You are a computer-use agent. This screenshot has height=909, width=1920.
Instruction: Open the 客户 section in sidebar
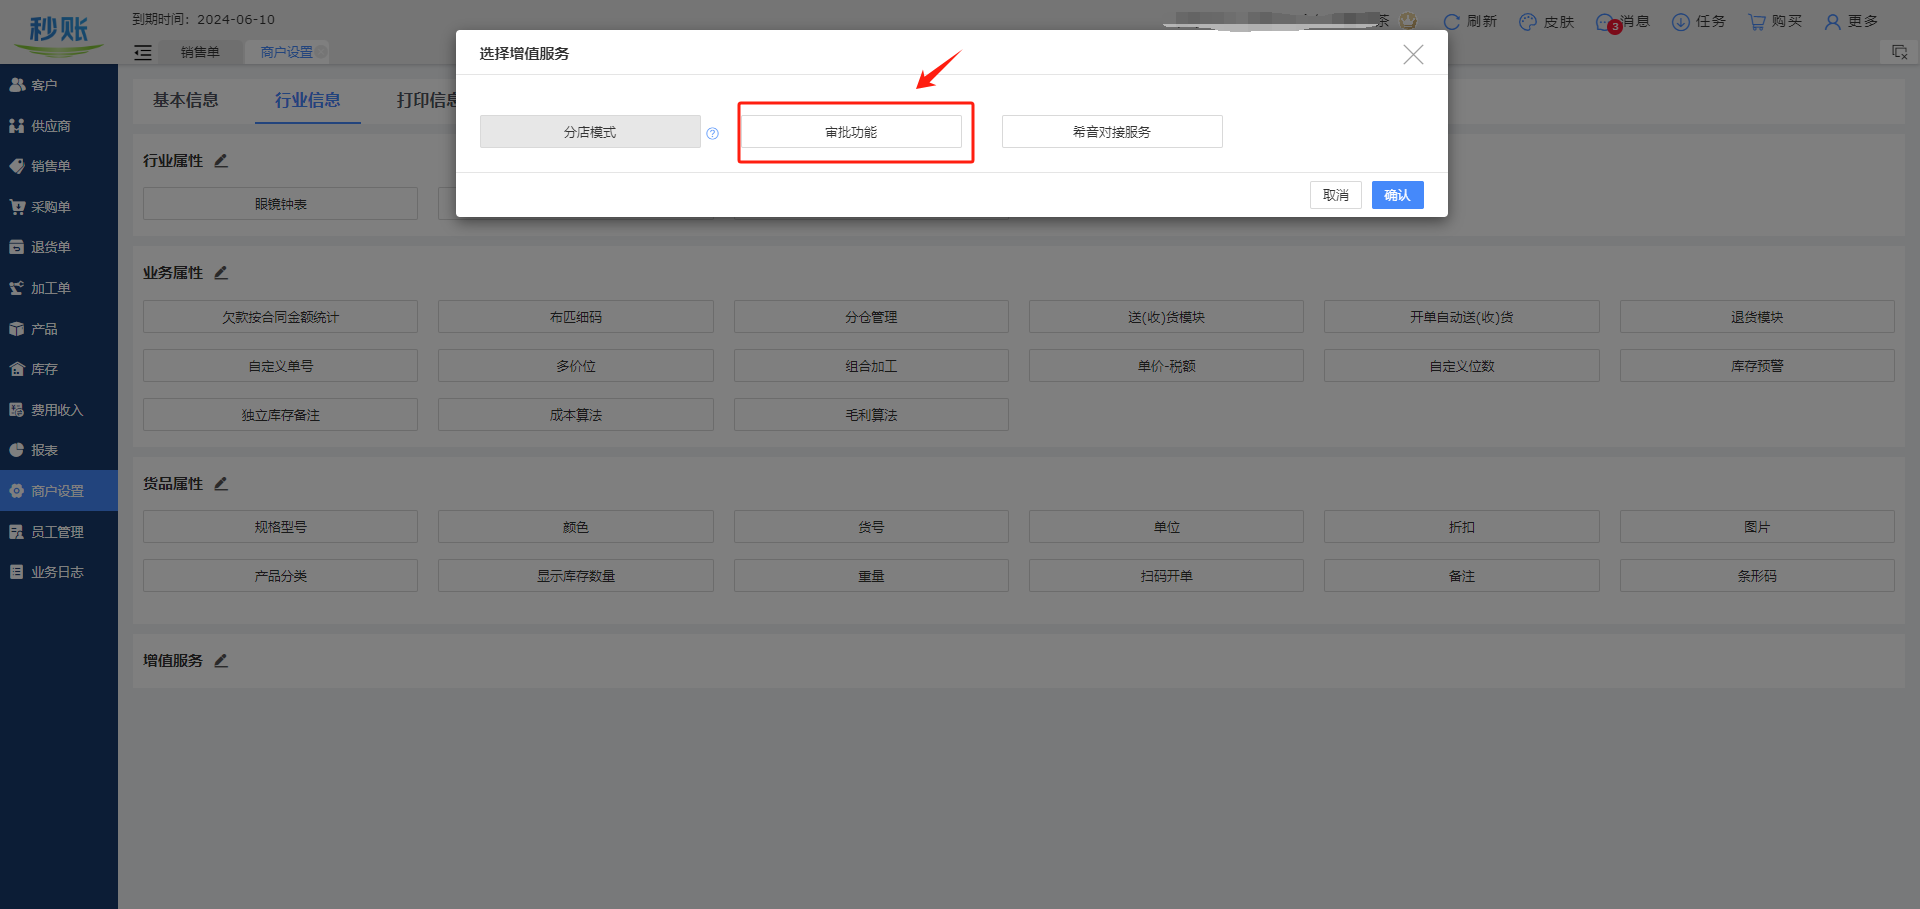pos(59,85)
